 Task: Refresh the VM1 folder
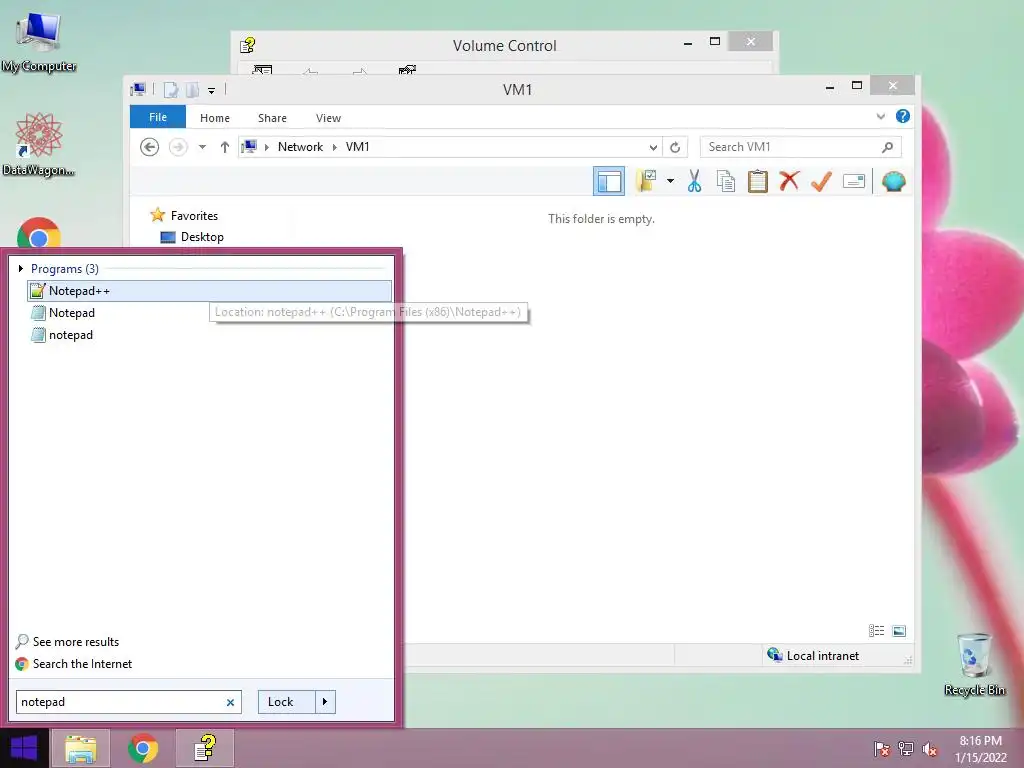coord(675,147)
